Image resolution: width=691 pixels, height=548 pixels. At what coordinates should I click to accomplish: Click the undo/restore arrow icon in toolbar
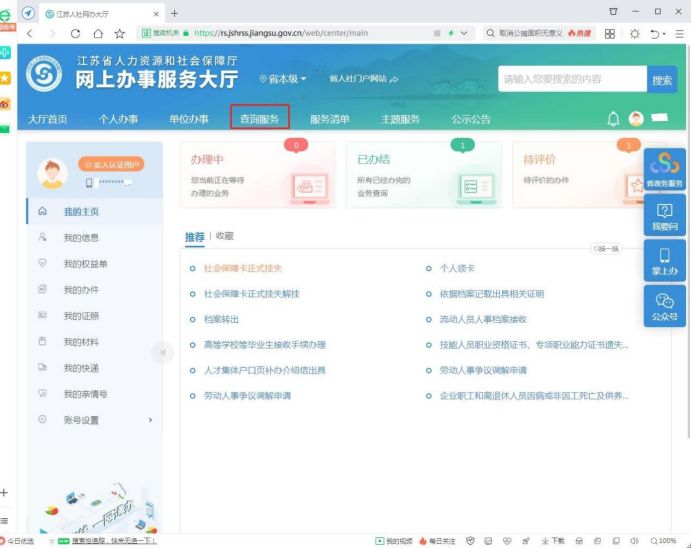point(655,33)
